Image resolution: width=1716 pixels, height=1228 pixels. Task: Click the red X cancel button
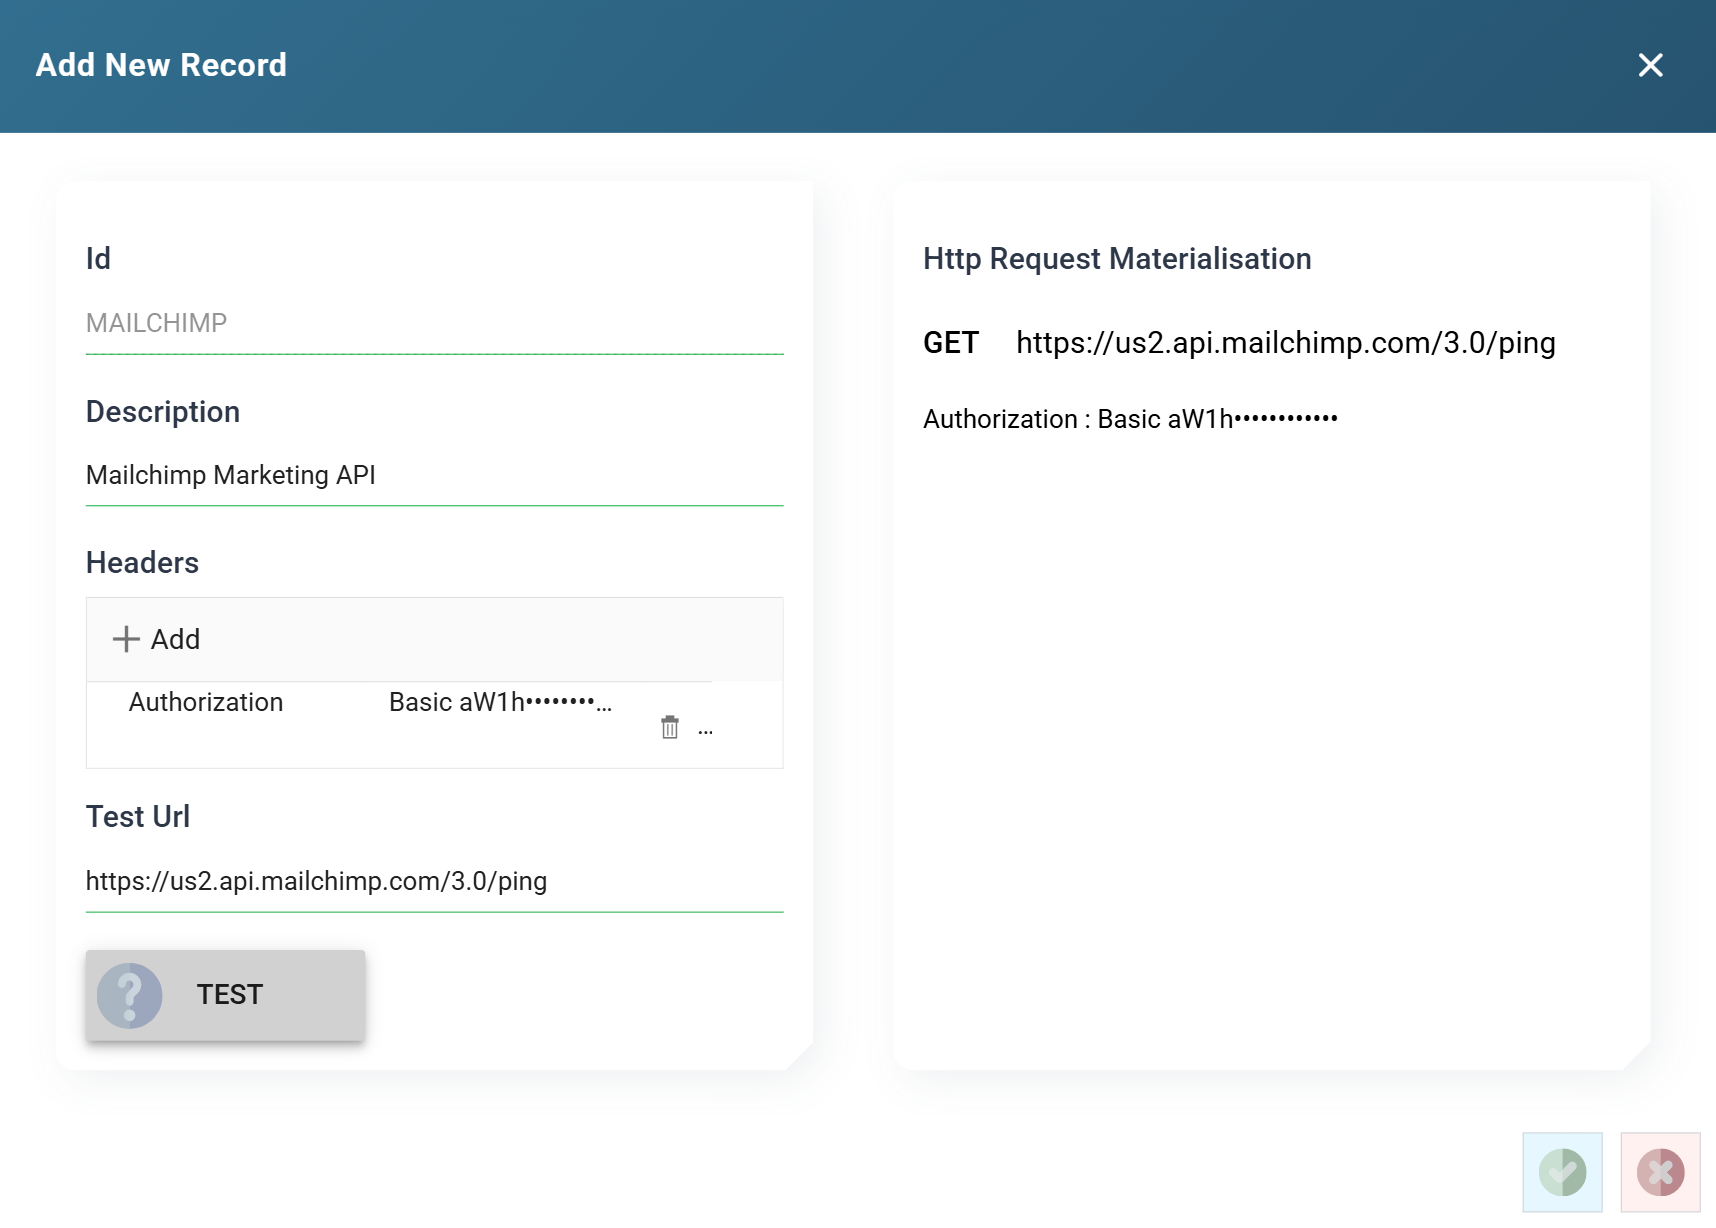pos(1660,1172)
